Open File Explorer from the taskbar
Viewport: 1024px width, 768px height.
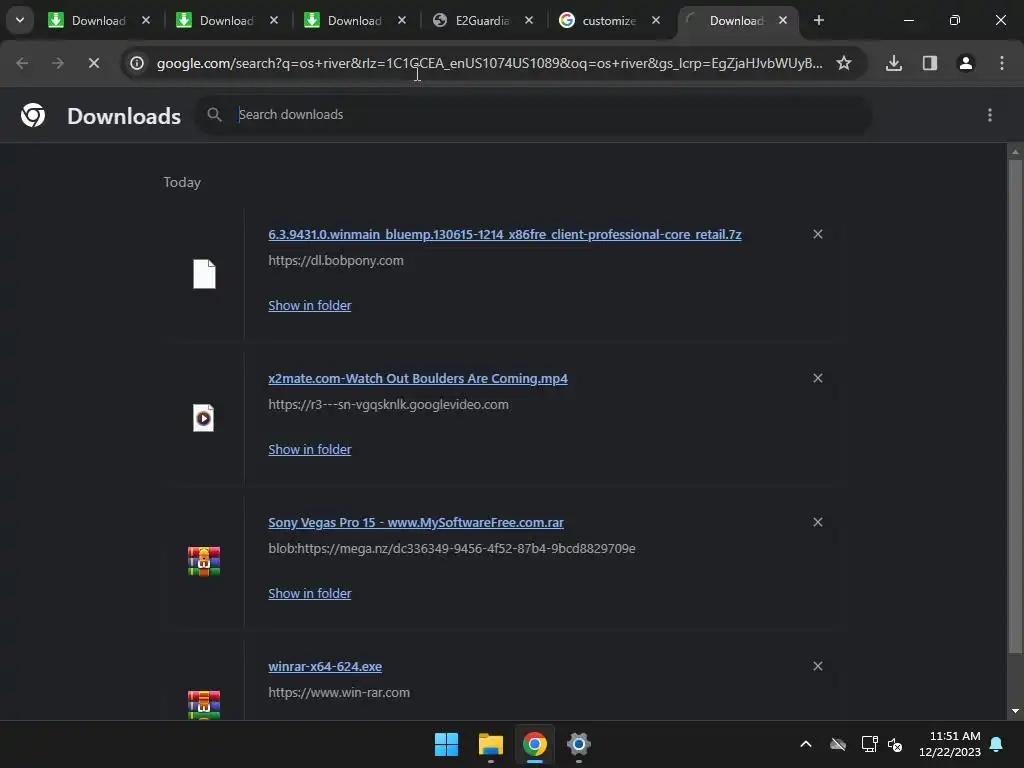pyautogui.click(x=490, y=744)
